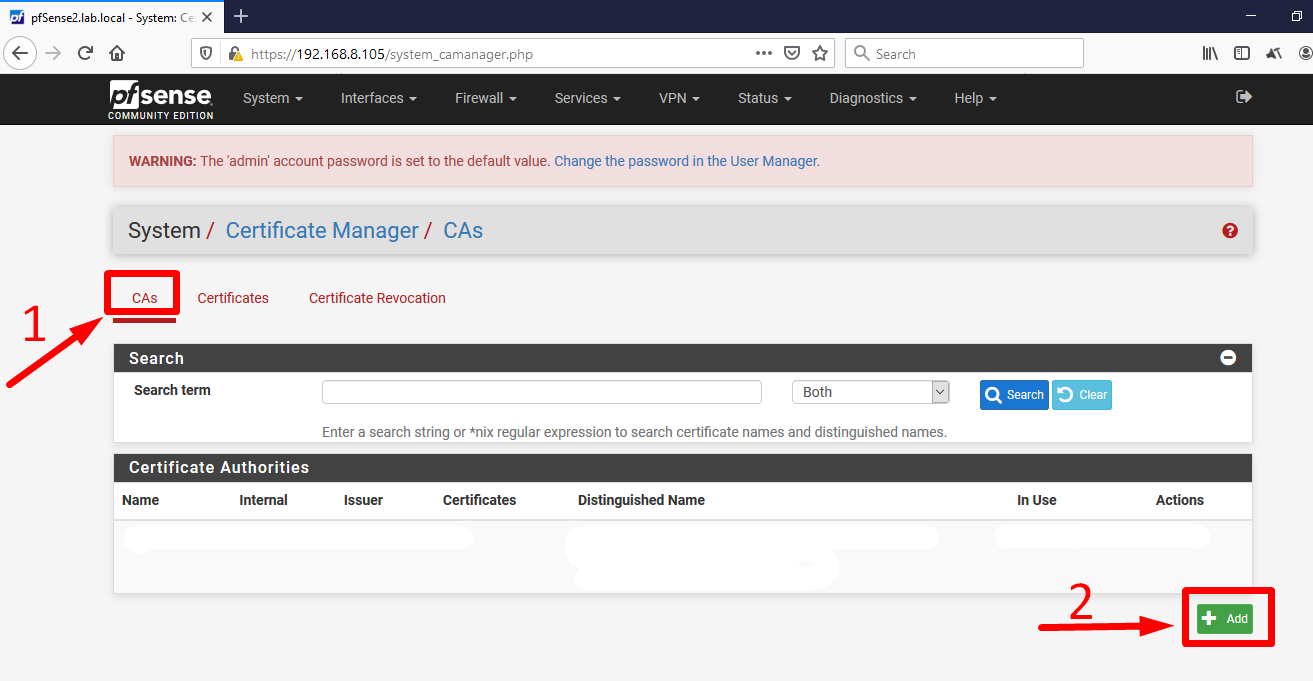Select the pfSense2.lab.local browser tab

pyautogui.click(x=110, y=16)
